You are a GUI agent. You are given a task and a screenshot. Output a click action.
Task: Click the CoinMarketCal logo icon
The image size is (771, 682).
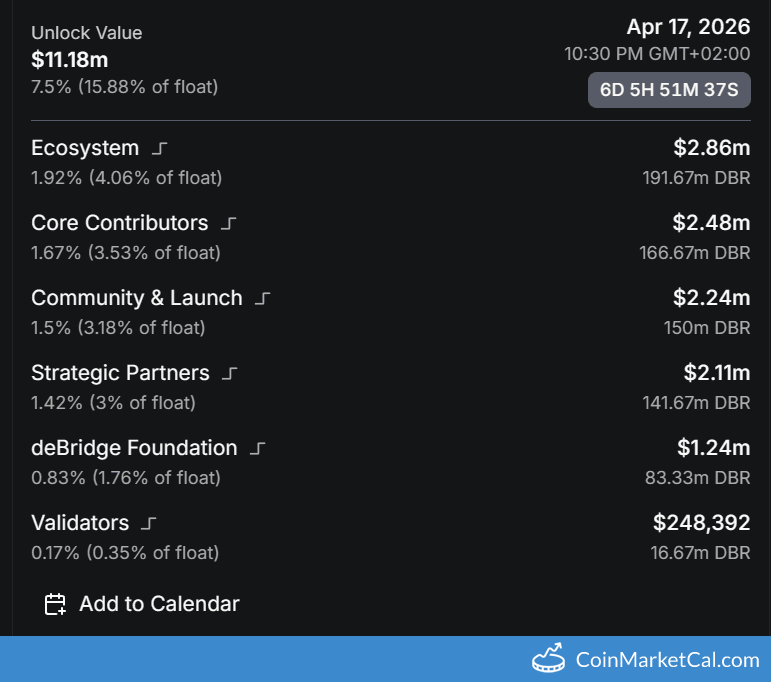pyautogui.click(x=549, y=659)
